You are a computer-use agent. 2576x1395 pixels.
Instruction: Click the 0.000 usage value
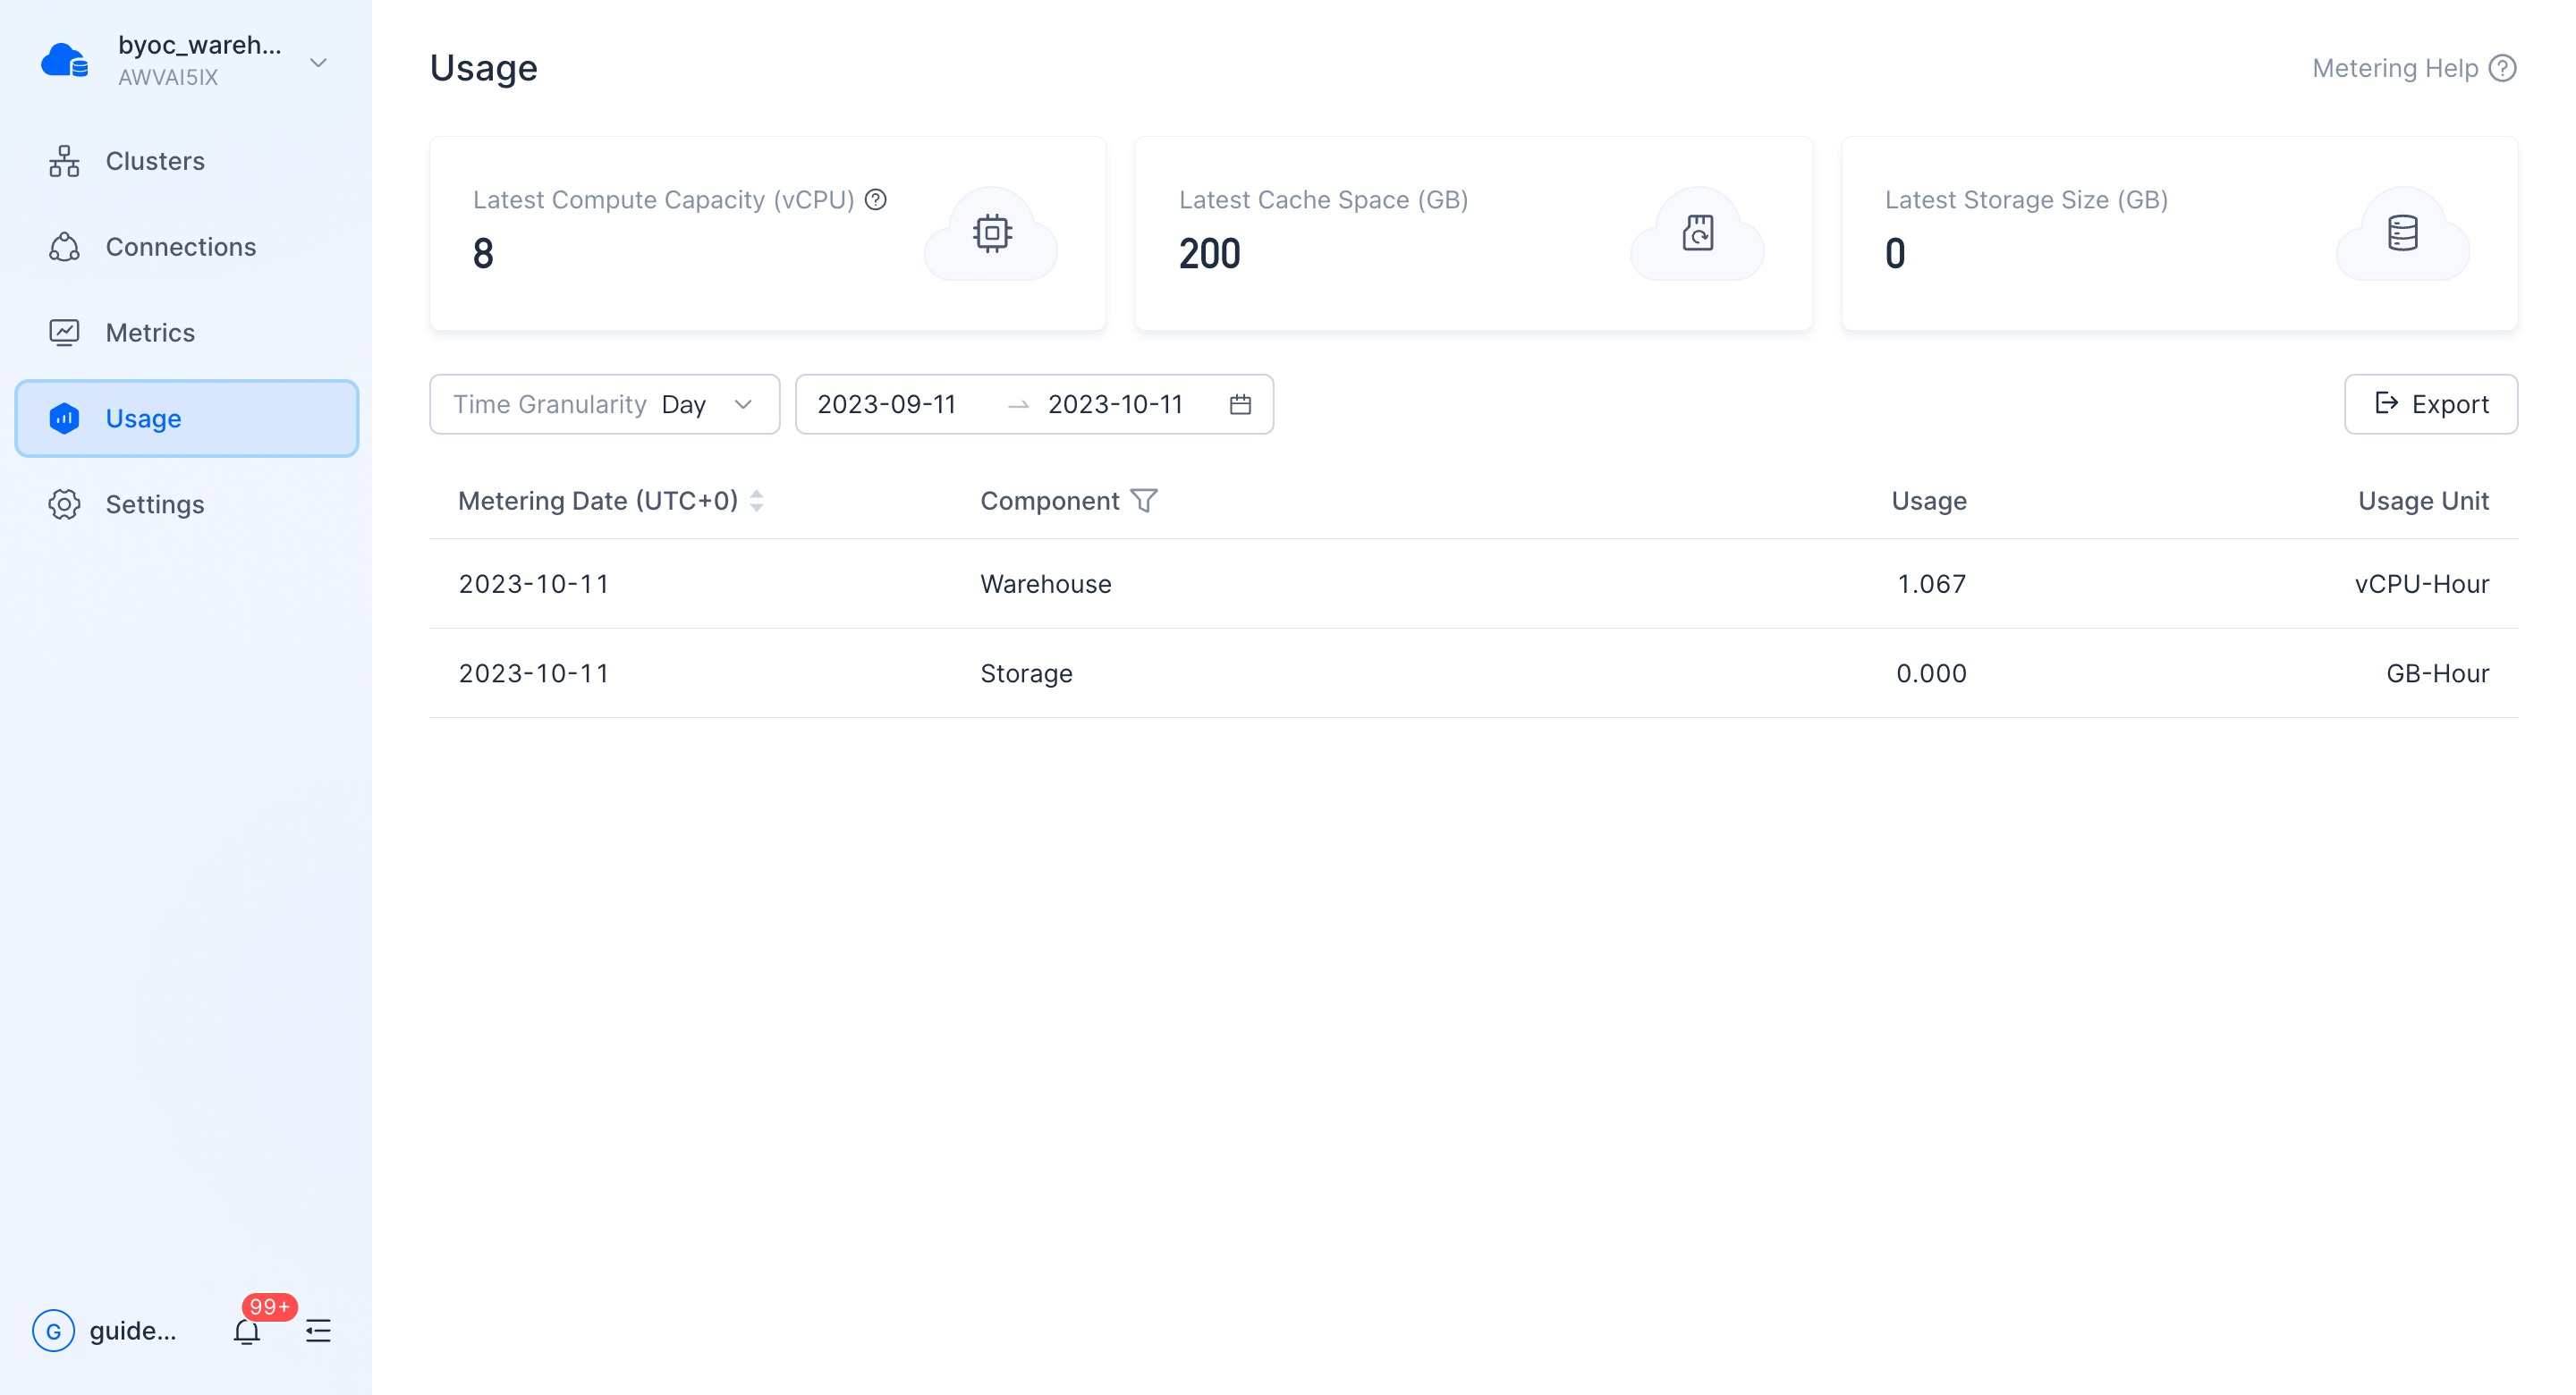coord(1931,674)
